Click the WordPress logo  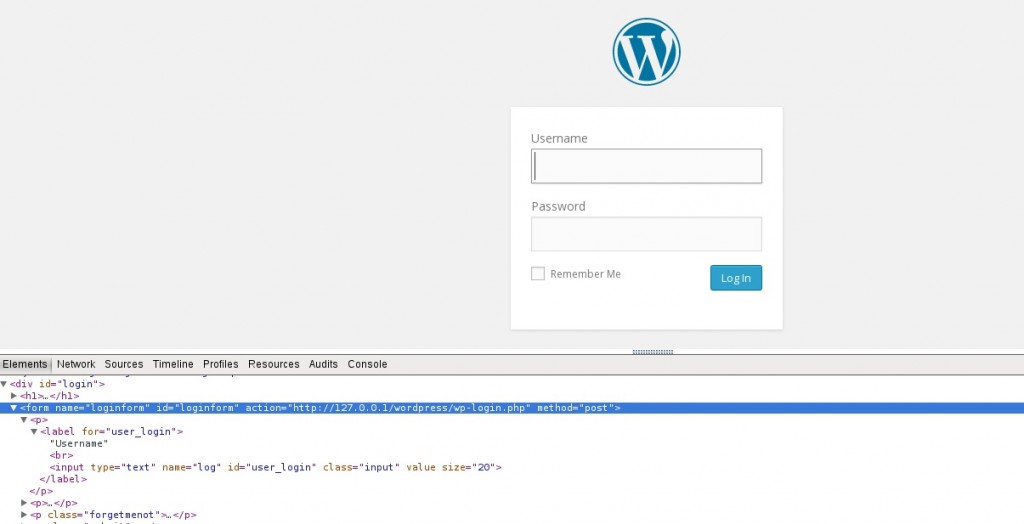(x=647, y=52)
